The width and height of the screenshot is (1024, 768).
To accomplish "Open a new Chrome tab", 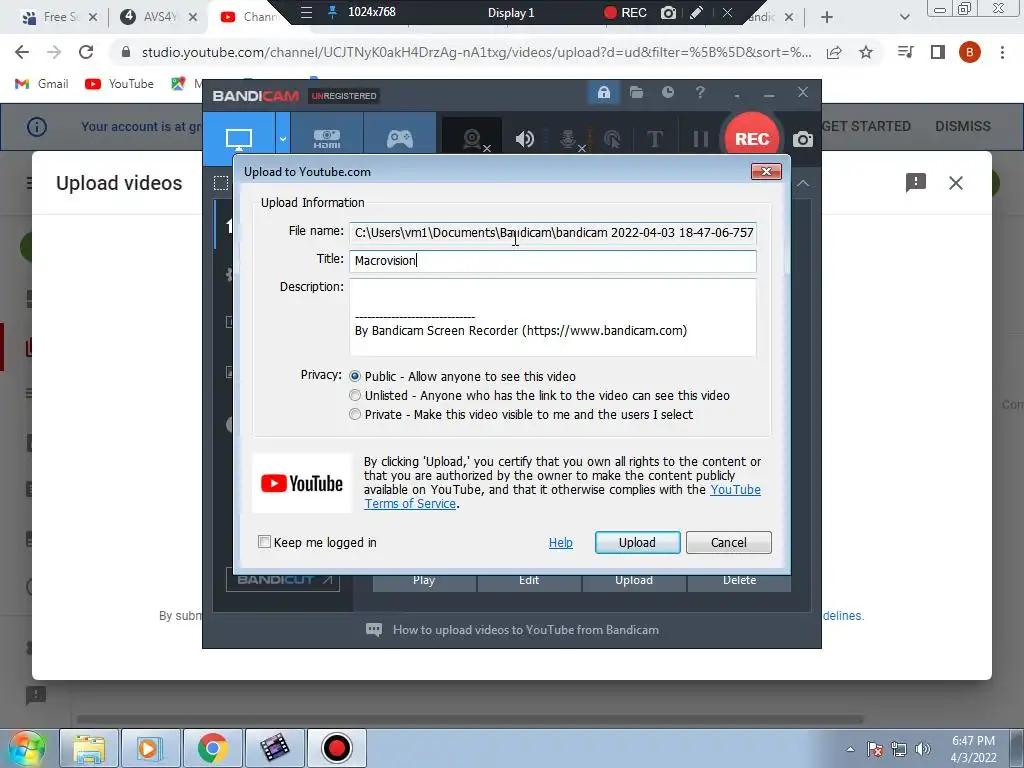I will [827, 18].
